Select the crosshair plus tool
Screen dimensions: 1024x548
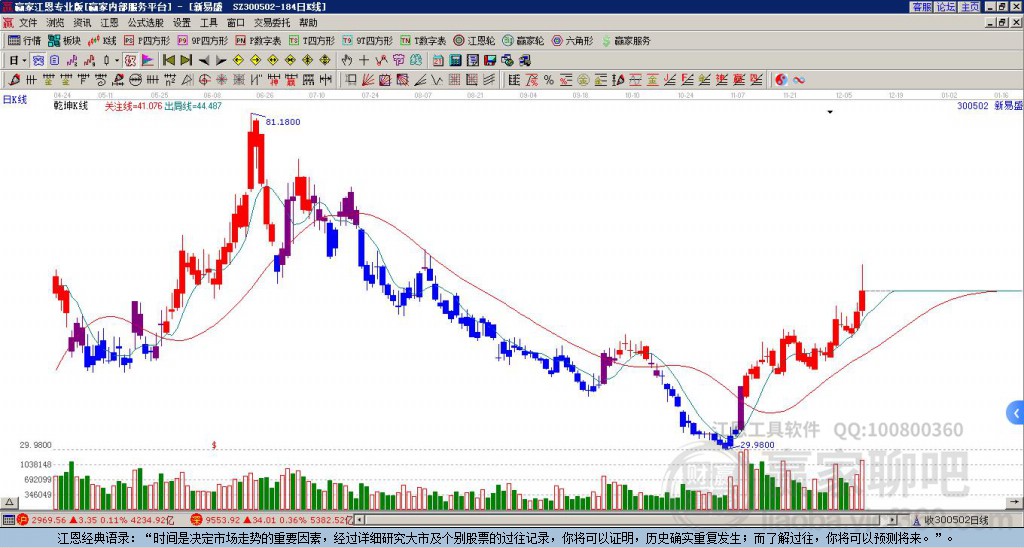[x=364, y=61]
